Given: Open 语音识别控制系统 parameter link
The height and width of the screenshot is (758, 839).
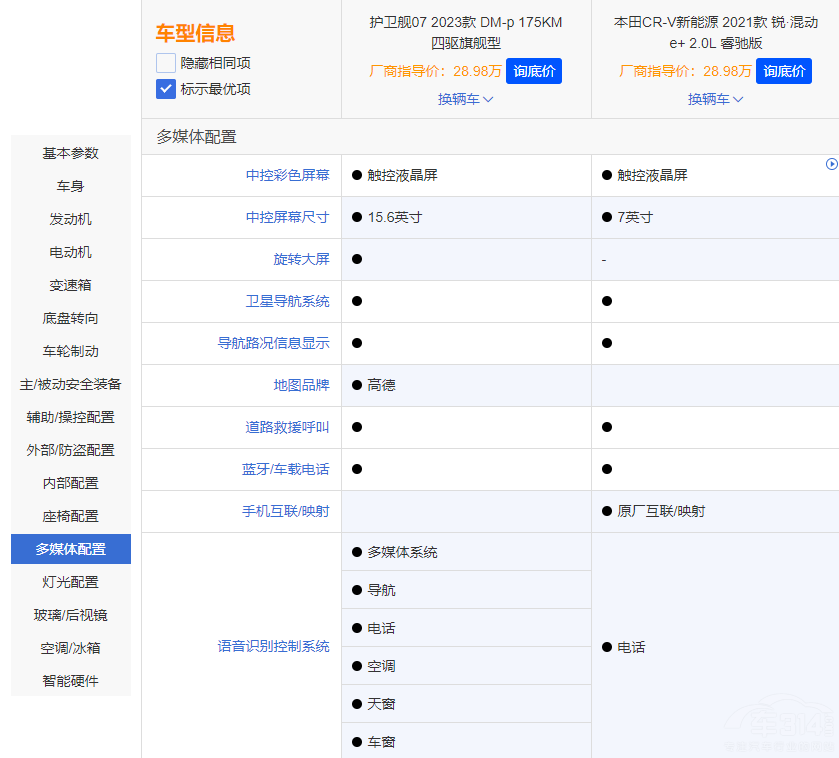Looking at the screenshot, I should (273, 646).
